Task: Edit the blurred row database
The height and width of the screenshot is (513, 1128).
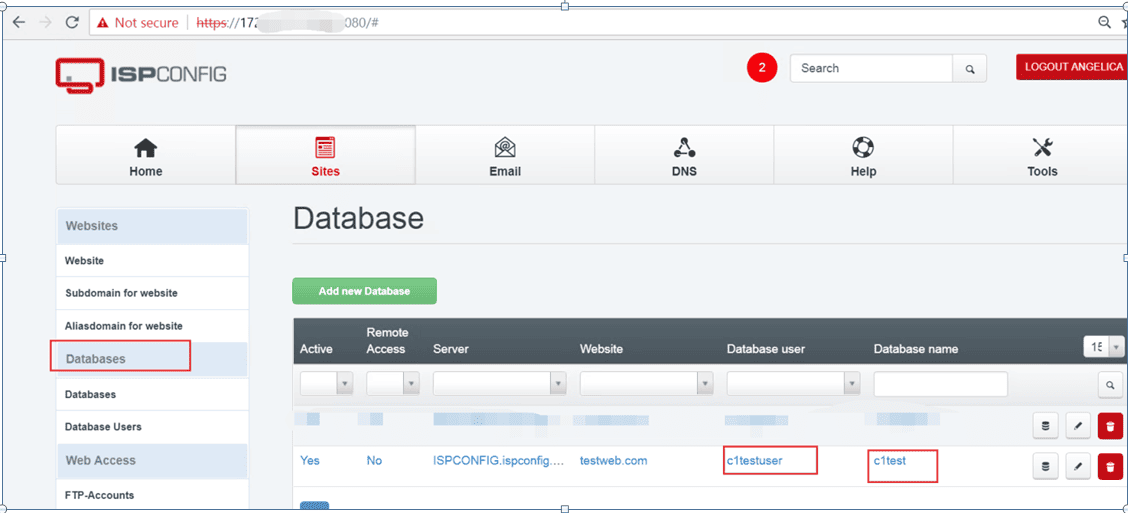Action: (x=1078, y=426)
